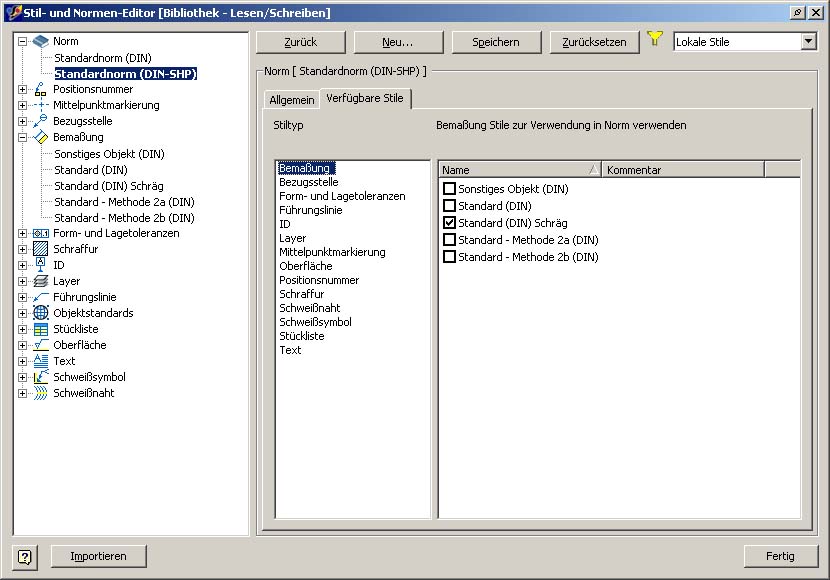830x580 pixels.
Task: Click the yellow filter funnel icon
Action: [655, 38]
